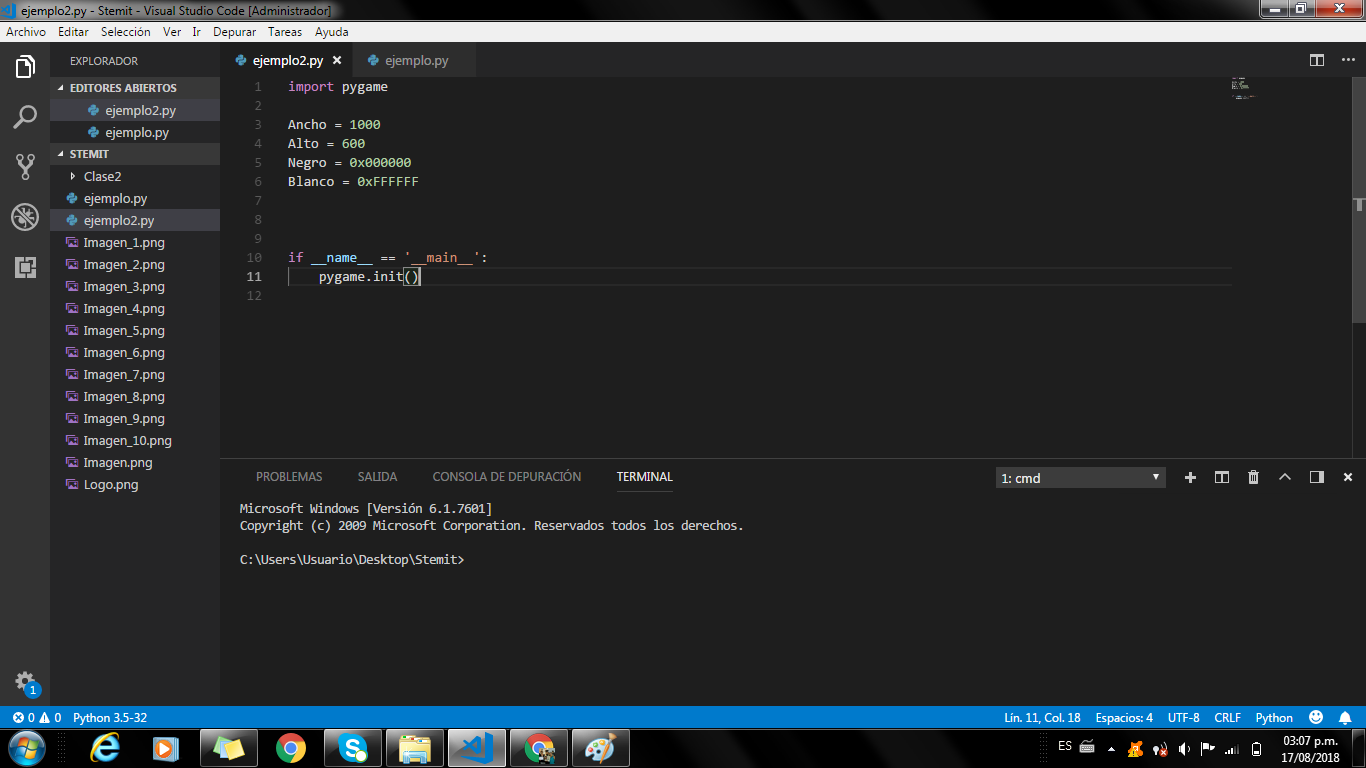Open the CONSOLA DE DEPURACIÓN tab
This screenshot has height=768, width=1366.
click(x=507, y=477)
